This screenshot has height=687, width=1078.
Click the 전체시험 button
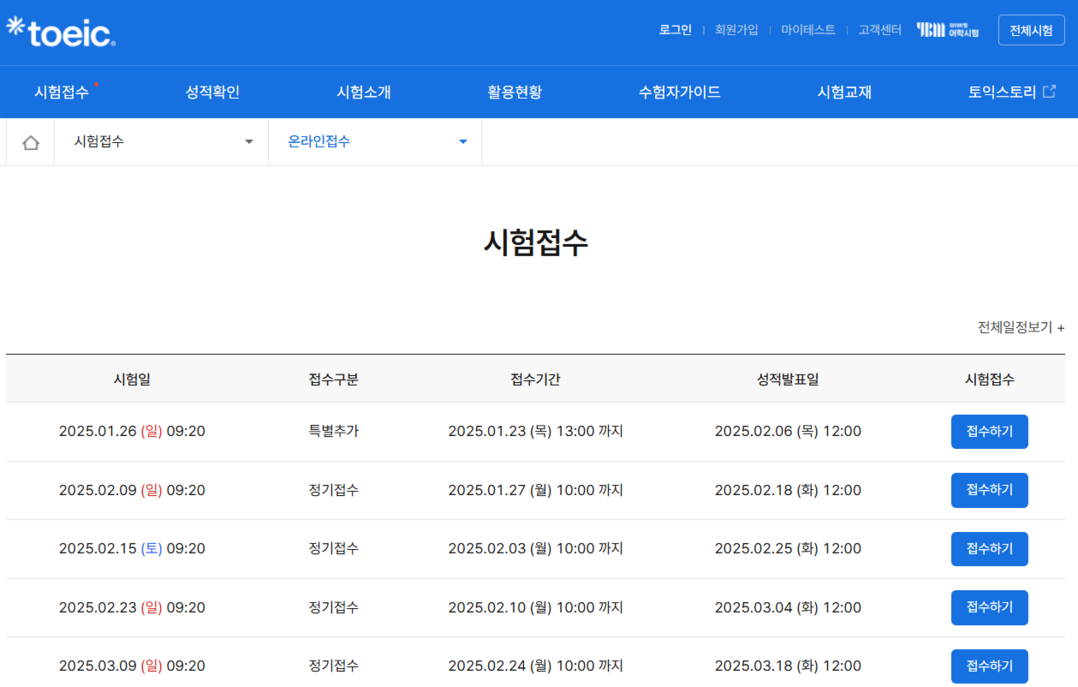coord(1030,30)
